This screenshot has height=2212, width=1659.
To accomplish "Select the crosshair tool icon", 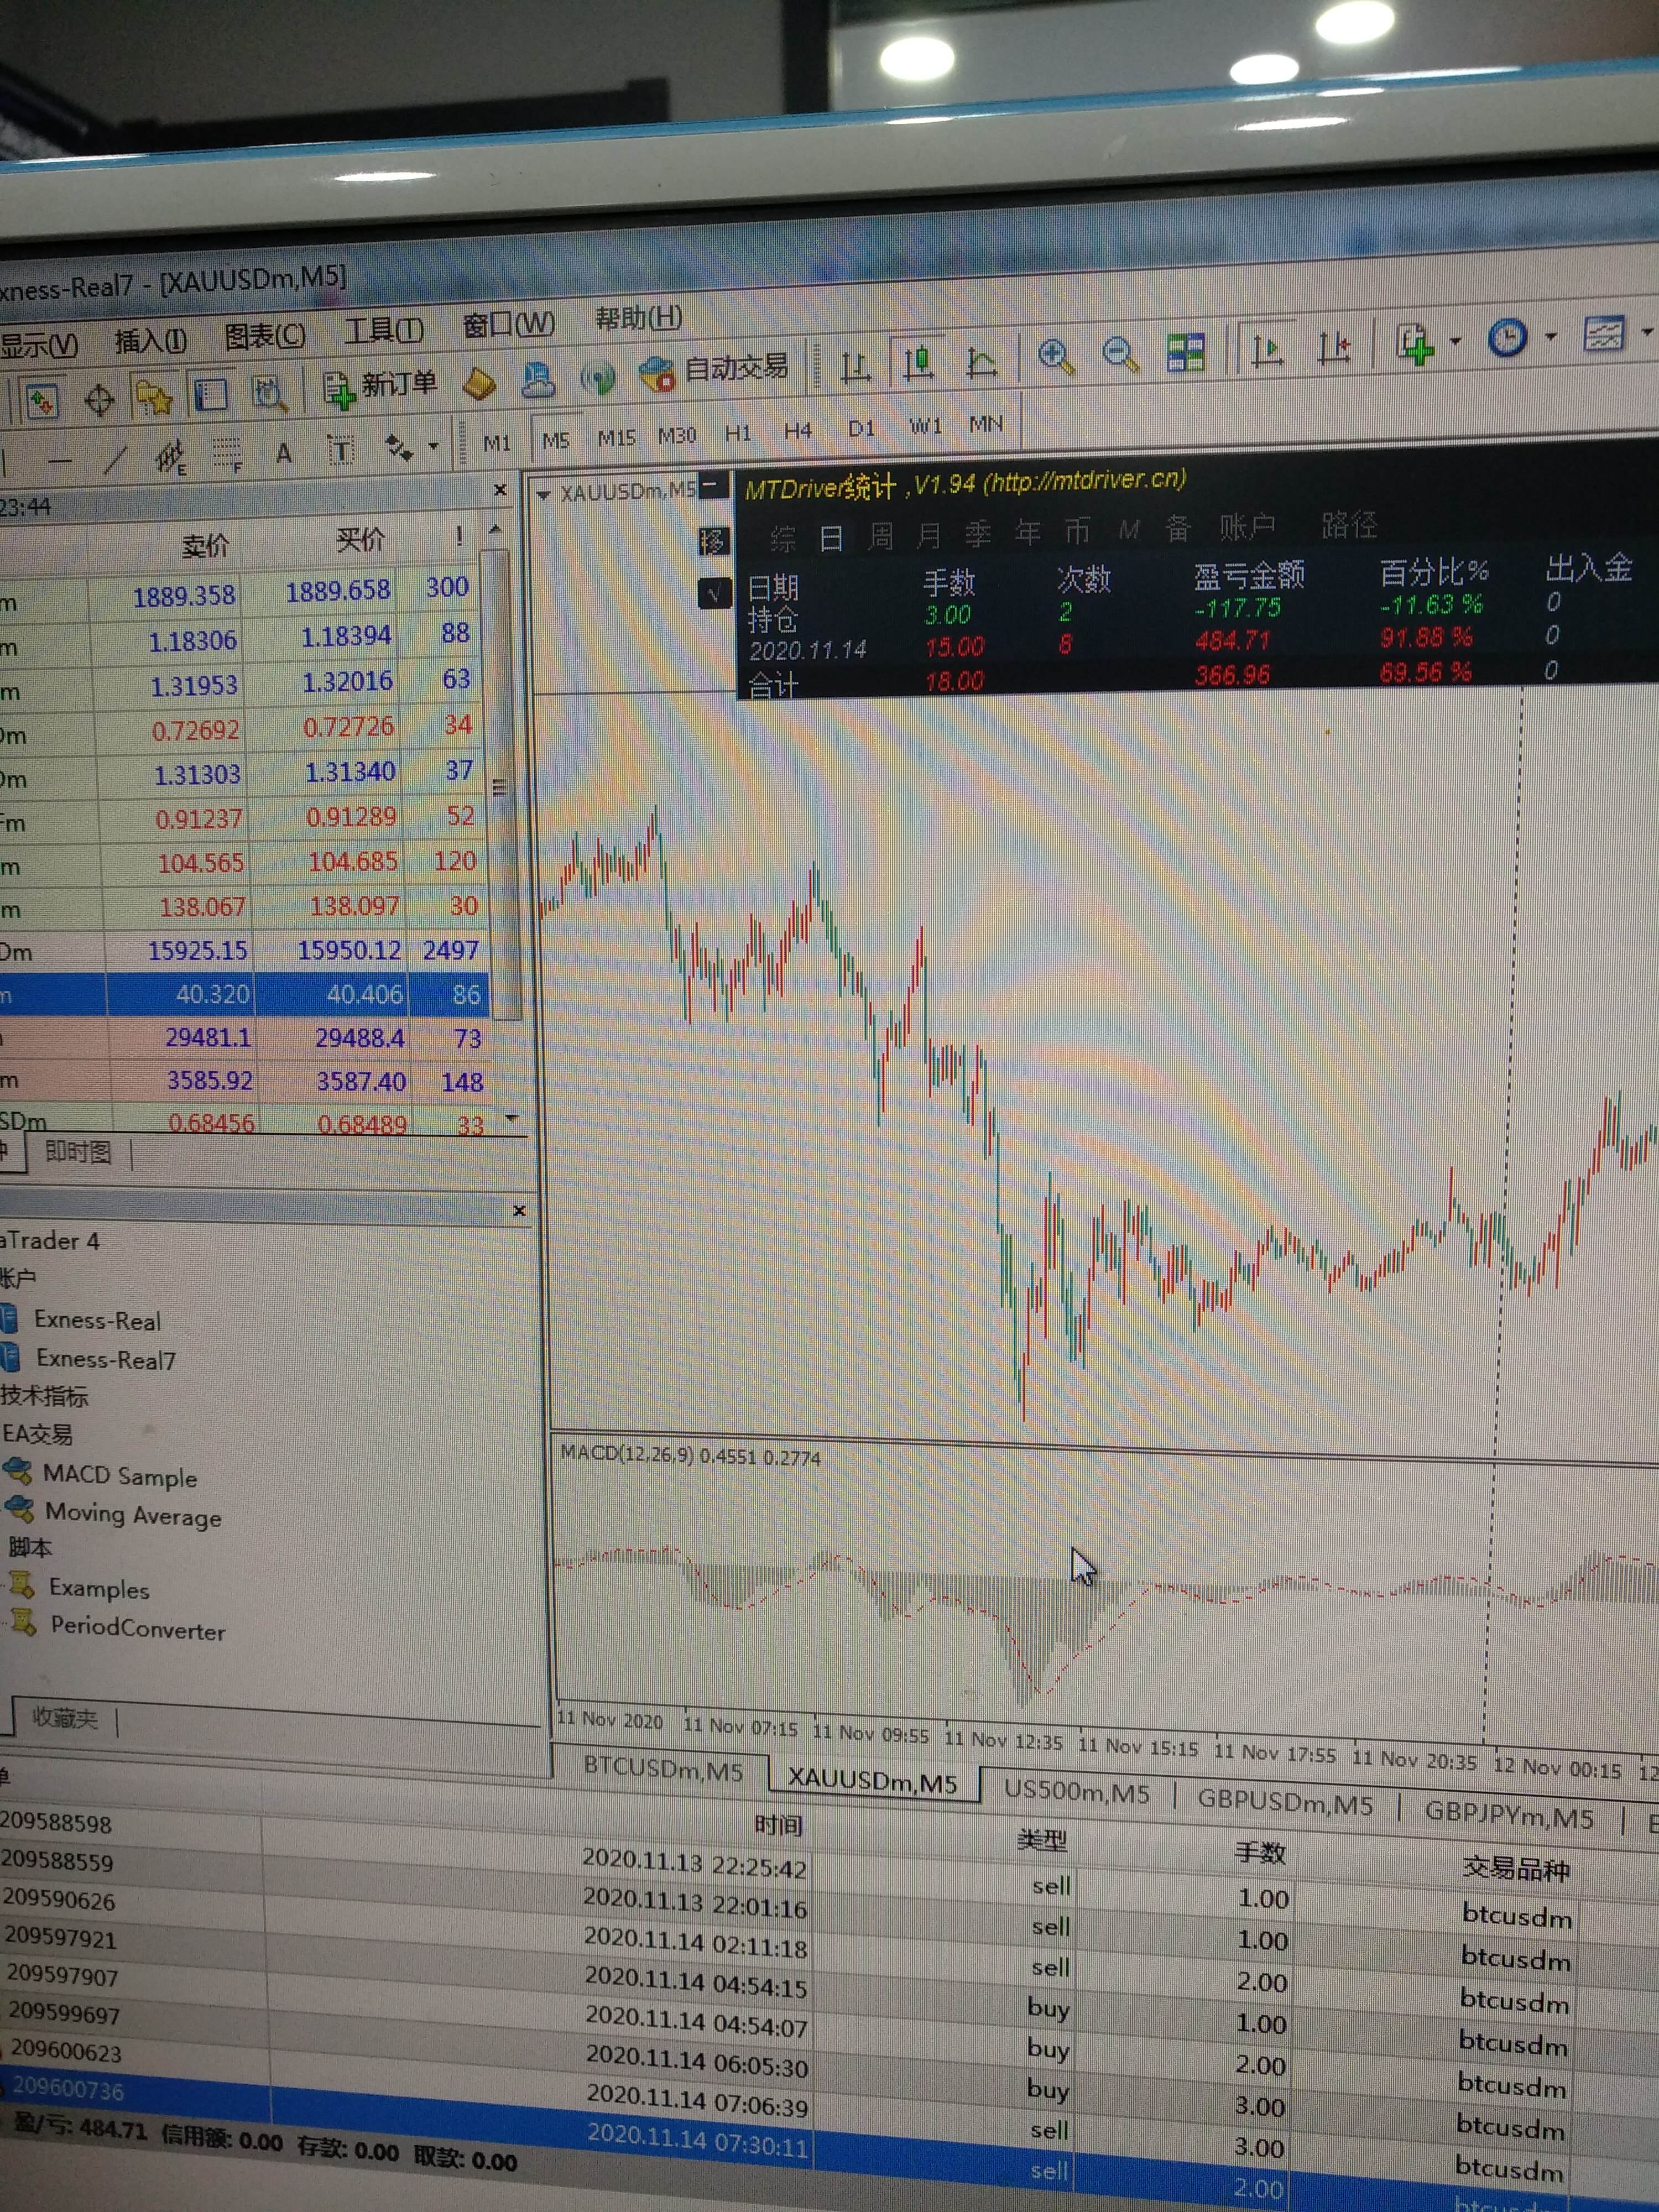I will click(99, 401).
